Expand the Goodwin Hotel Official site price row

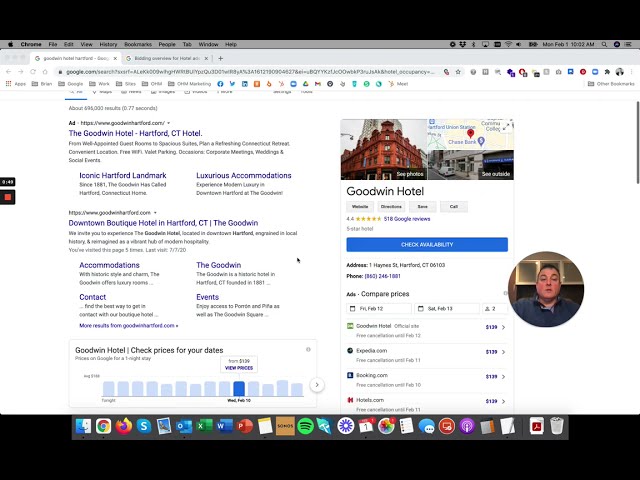tap(427, 330)
